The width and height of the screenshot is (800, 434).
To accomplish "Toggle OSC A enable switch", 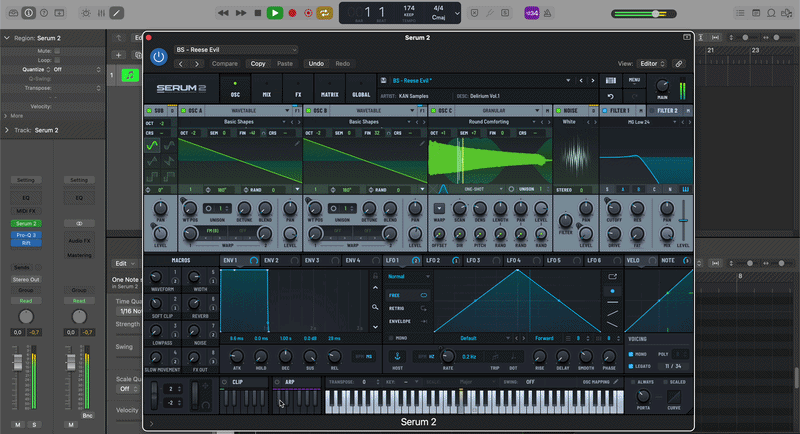I will pos(184,111).
